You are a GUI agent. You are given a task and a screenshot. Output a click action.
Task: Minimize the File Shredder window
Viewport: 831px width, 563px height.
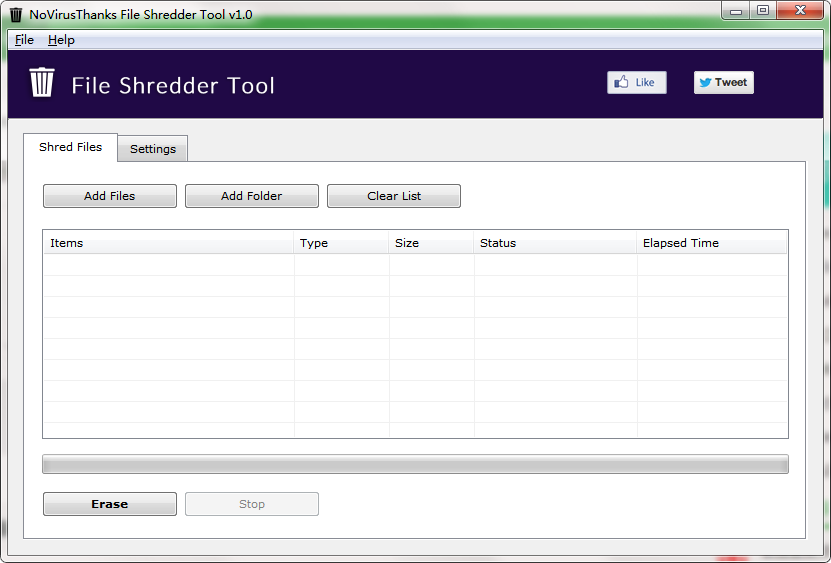pos(736,11)
